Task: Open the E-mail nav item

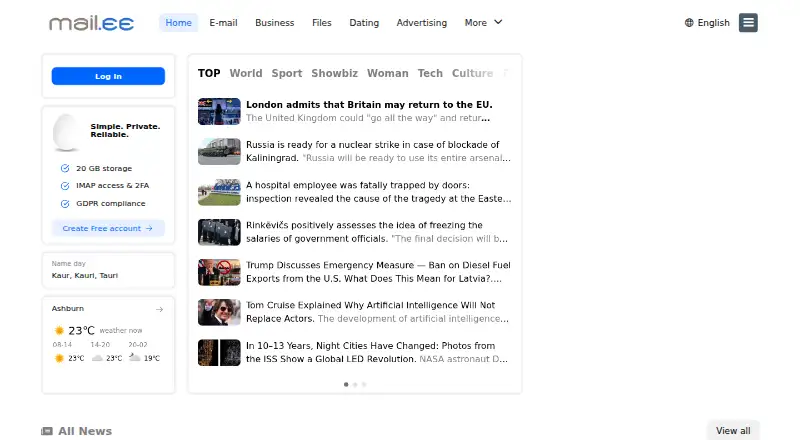Action: (223, 22)
